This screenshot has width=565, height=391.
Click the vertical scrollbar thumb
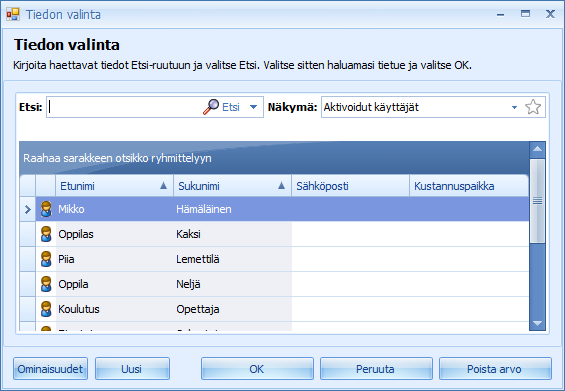point(537,201)
